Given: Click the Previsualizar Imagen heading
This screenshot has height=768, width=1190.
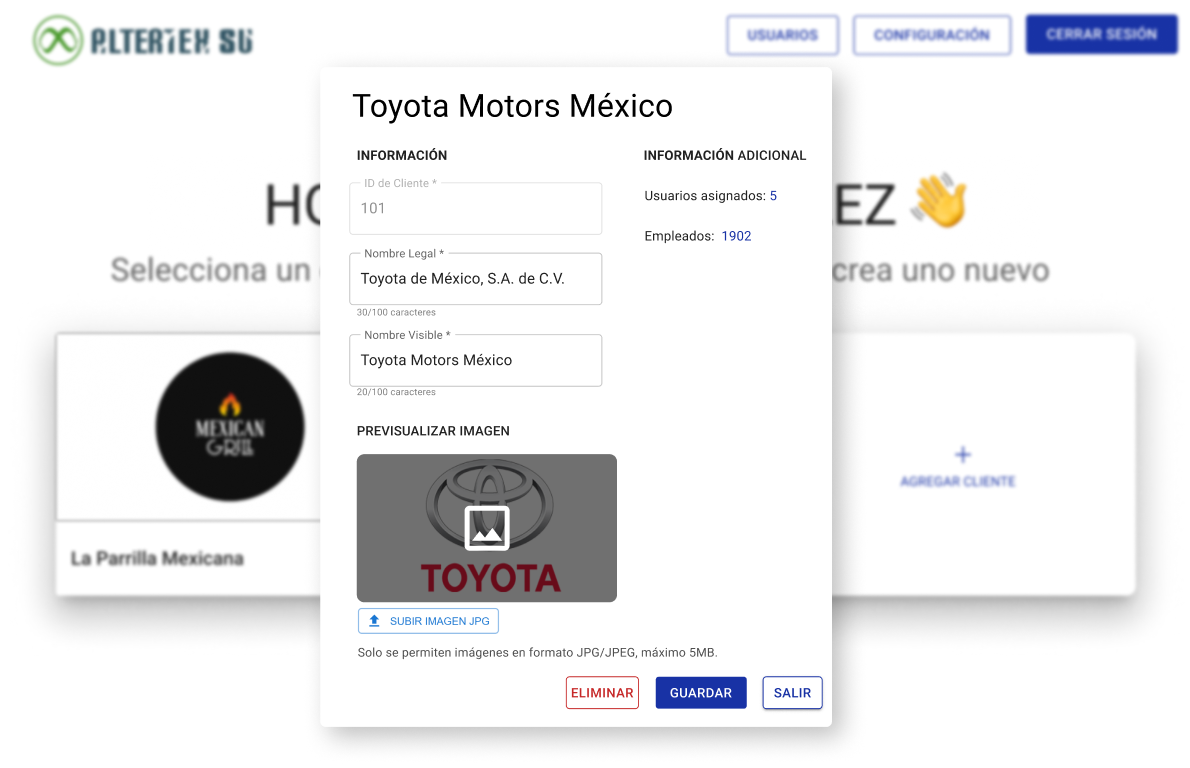Looking at the screenshot, I should pos(433,431).
